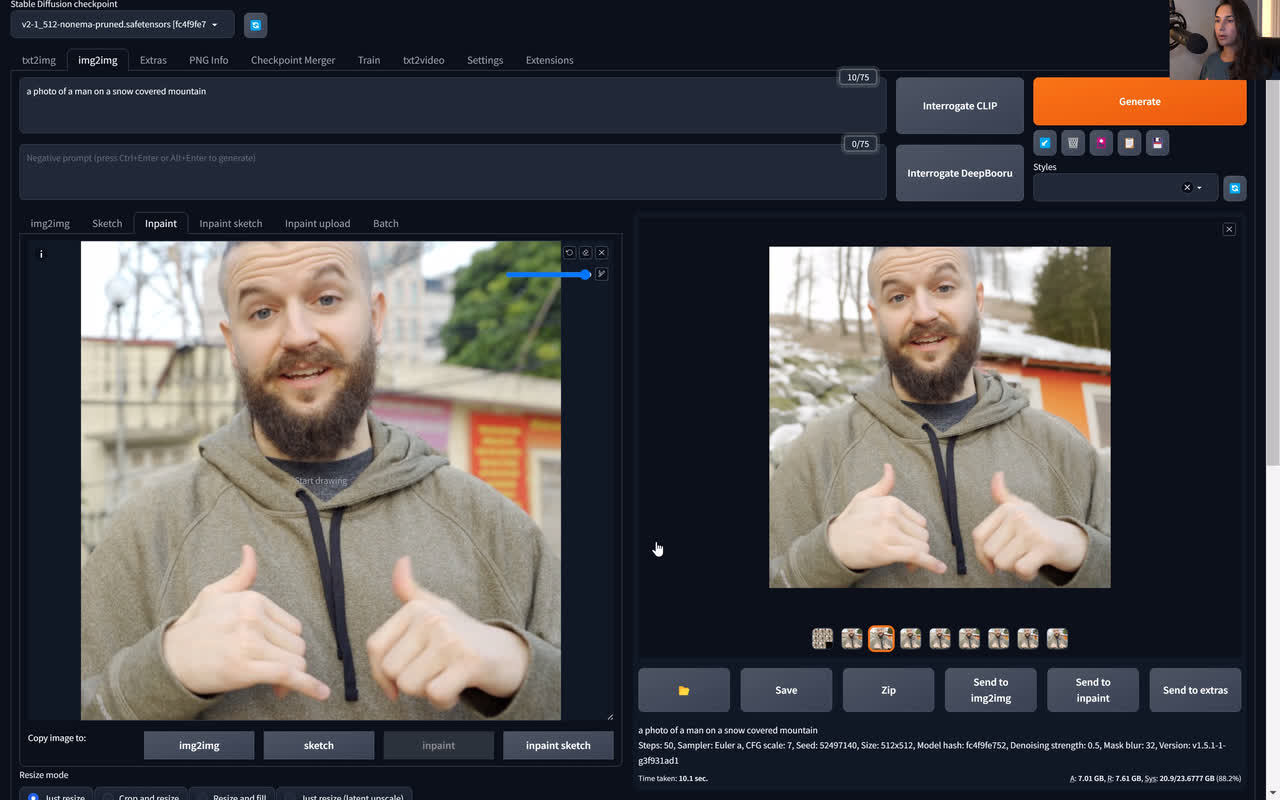Click the canvas resize handle corner

tap(610, 716)
